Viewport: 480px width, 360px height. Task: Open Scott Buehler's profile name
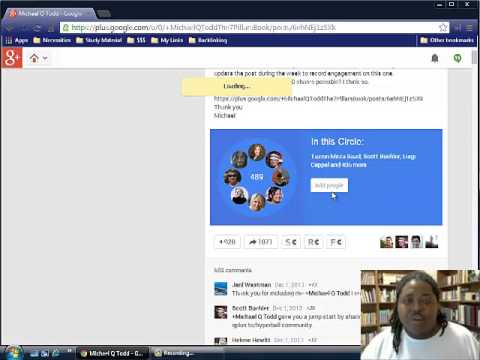pos(250,308)
